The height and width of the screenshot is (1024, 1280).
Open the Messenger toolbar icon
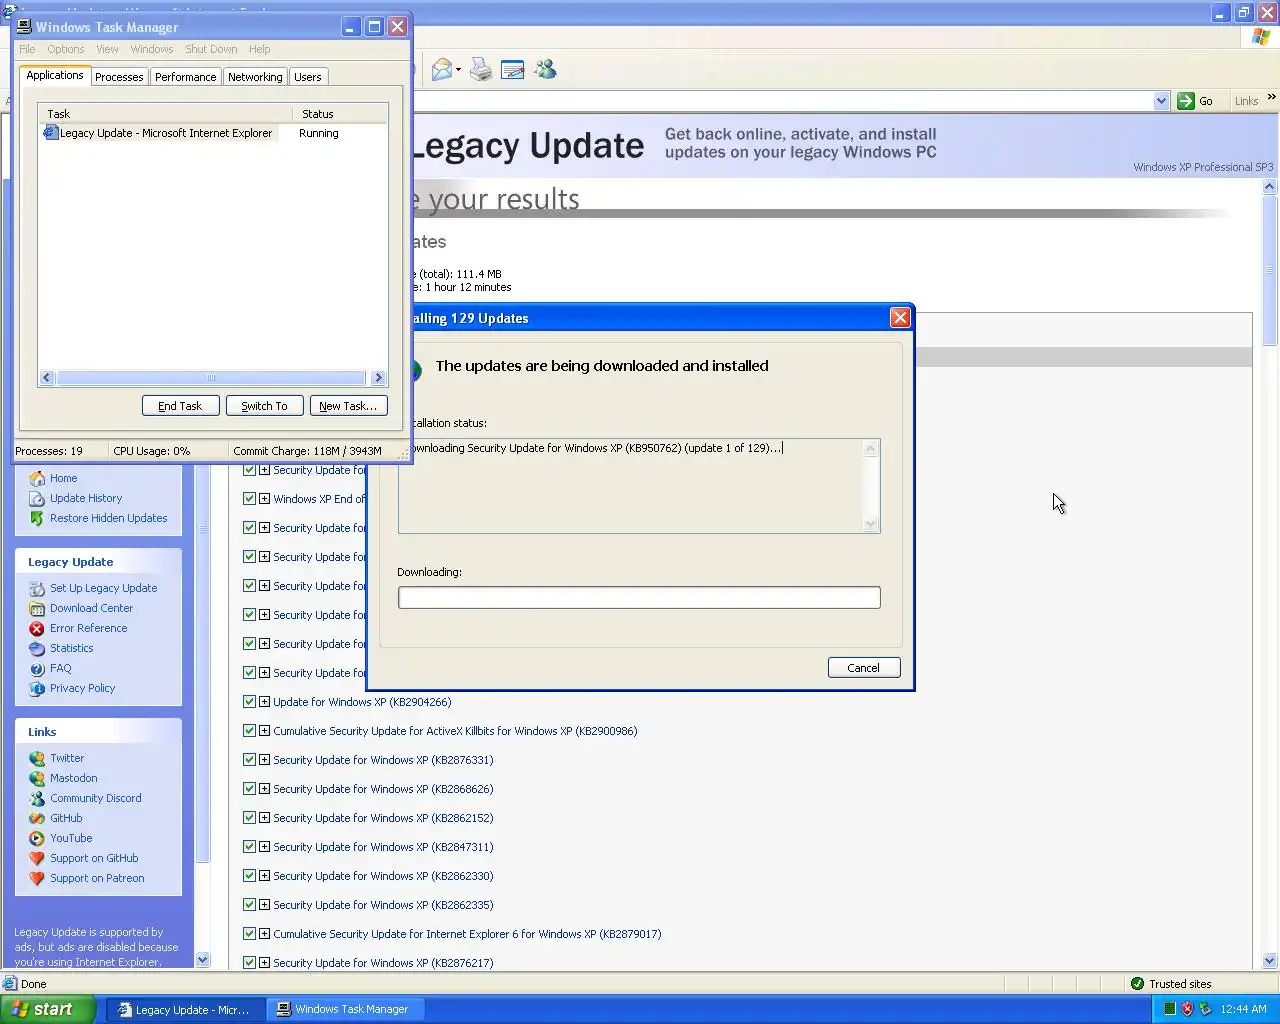(x=545, y=70)
